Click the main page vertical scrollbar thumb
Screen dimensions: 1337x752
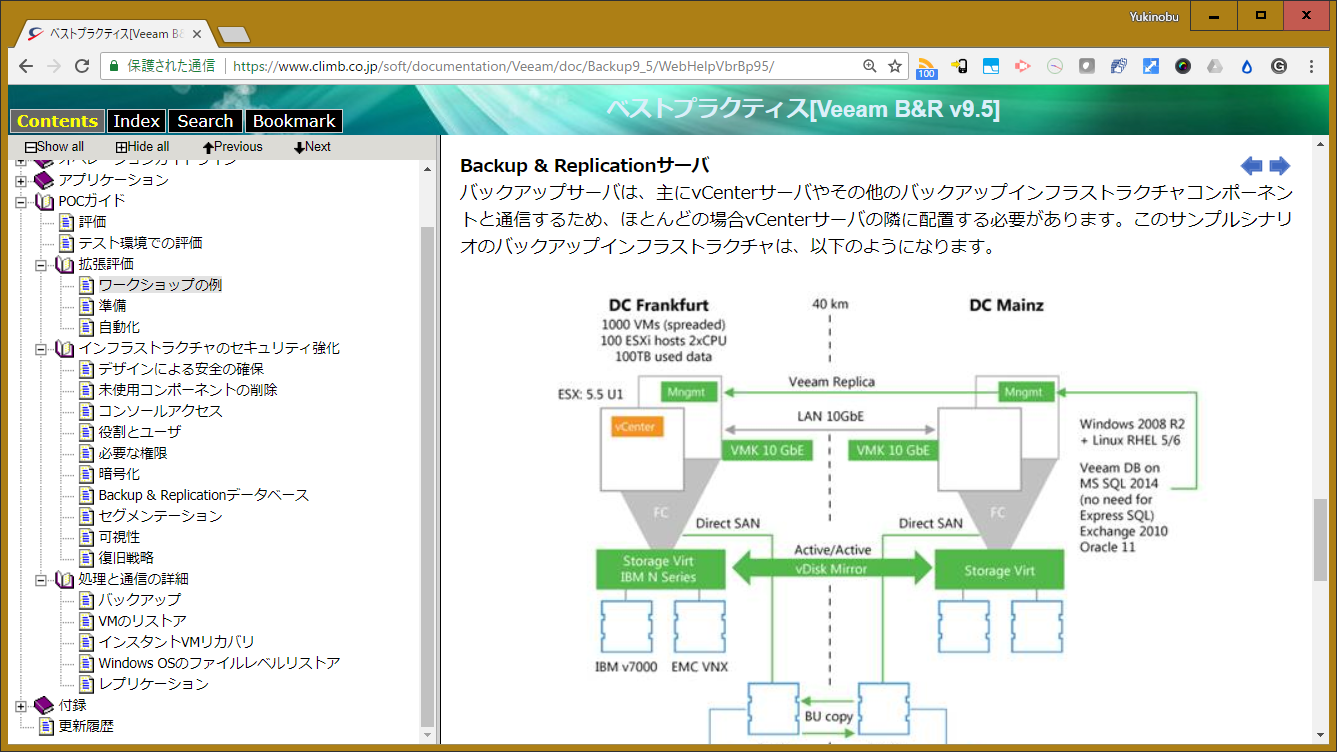pos(1322,540)
